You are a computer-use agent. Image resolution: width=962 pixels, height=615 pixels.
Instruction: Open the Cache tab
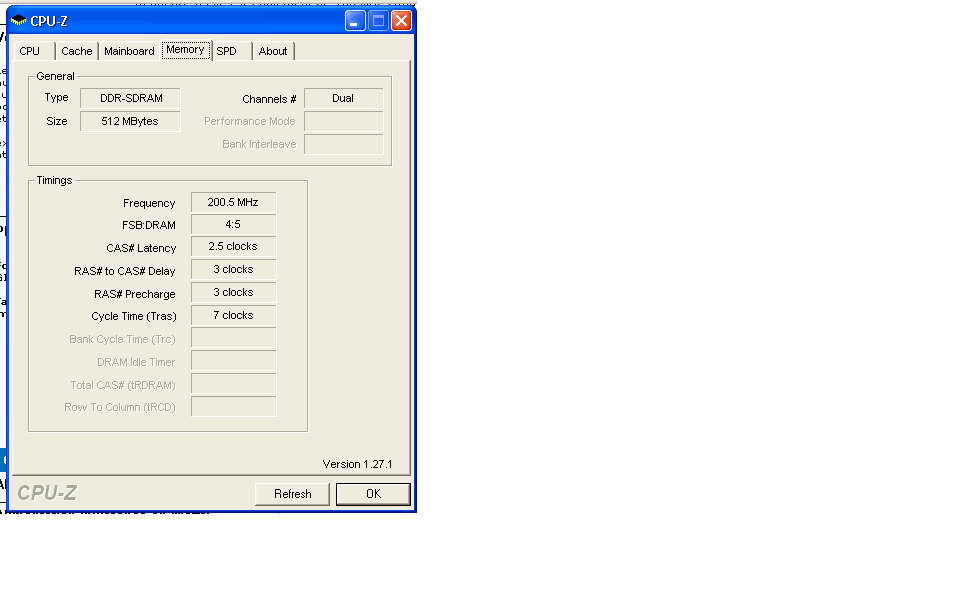[76, 51]
